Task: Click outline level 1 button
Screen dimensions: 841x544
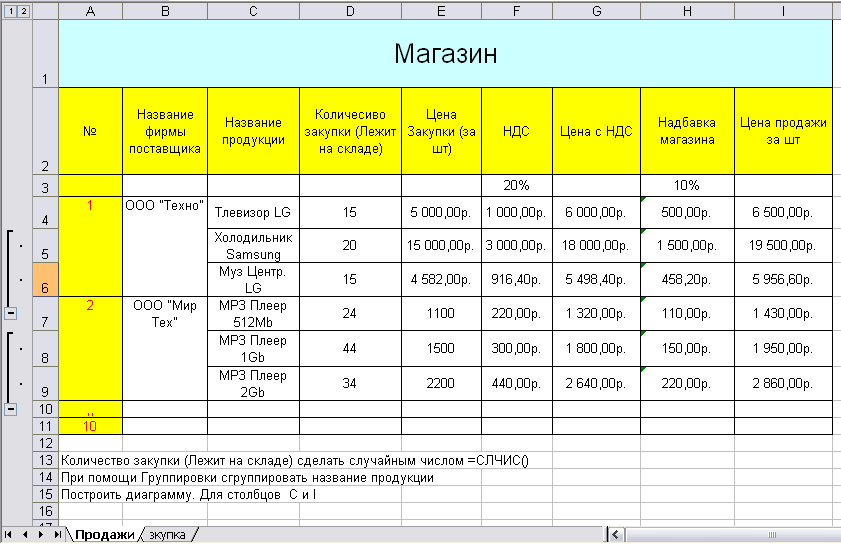Action: coord(10,11)
